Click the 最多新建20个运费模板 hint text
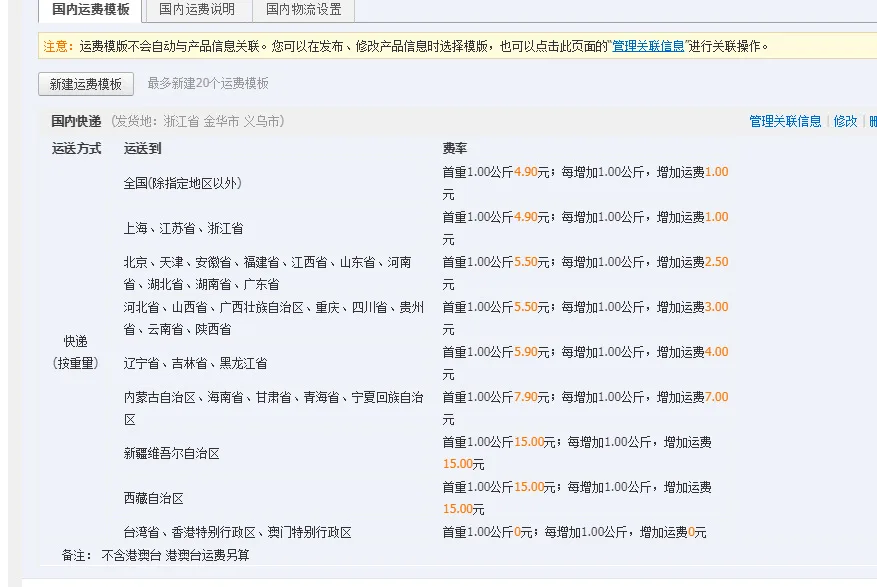The image size is (877, 587). coord(208,83)
